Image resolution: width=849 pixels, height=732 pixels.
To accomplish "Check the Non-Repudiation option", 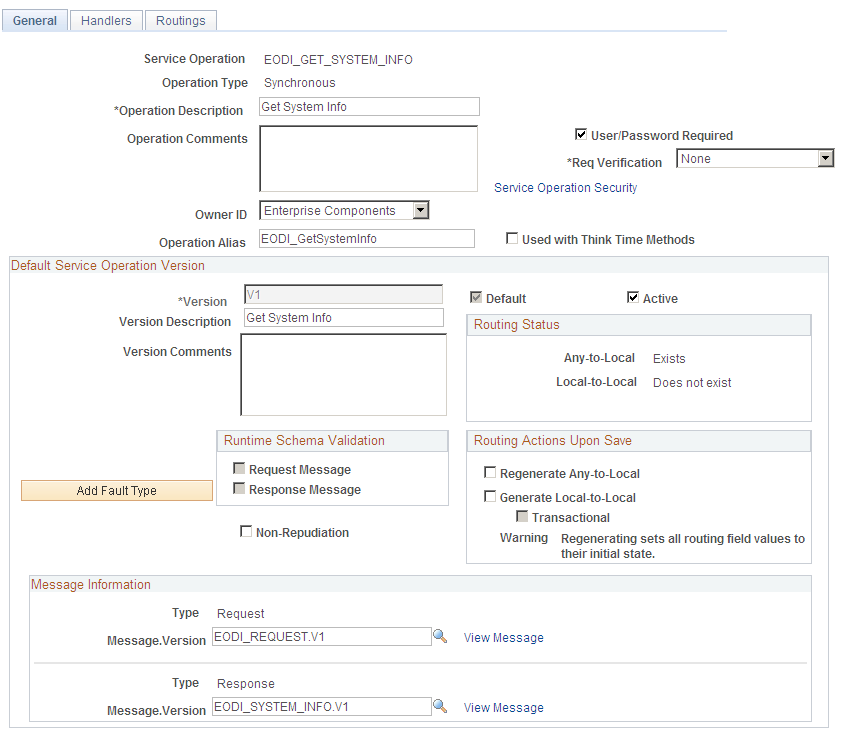I will pyautogui.click(x=246, y=531).
